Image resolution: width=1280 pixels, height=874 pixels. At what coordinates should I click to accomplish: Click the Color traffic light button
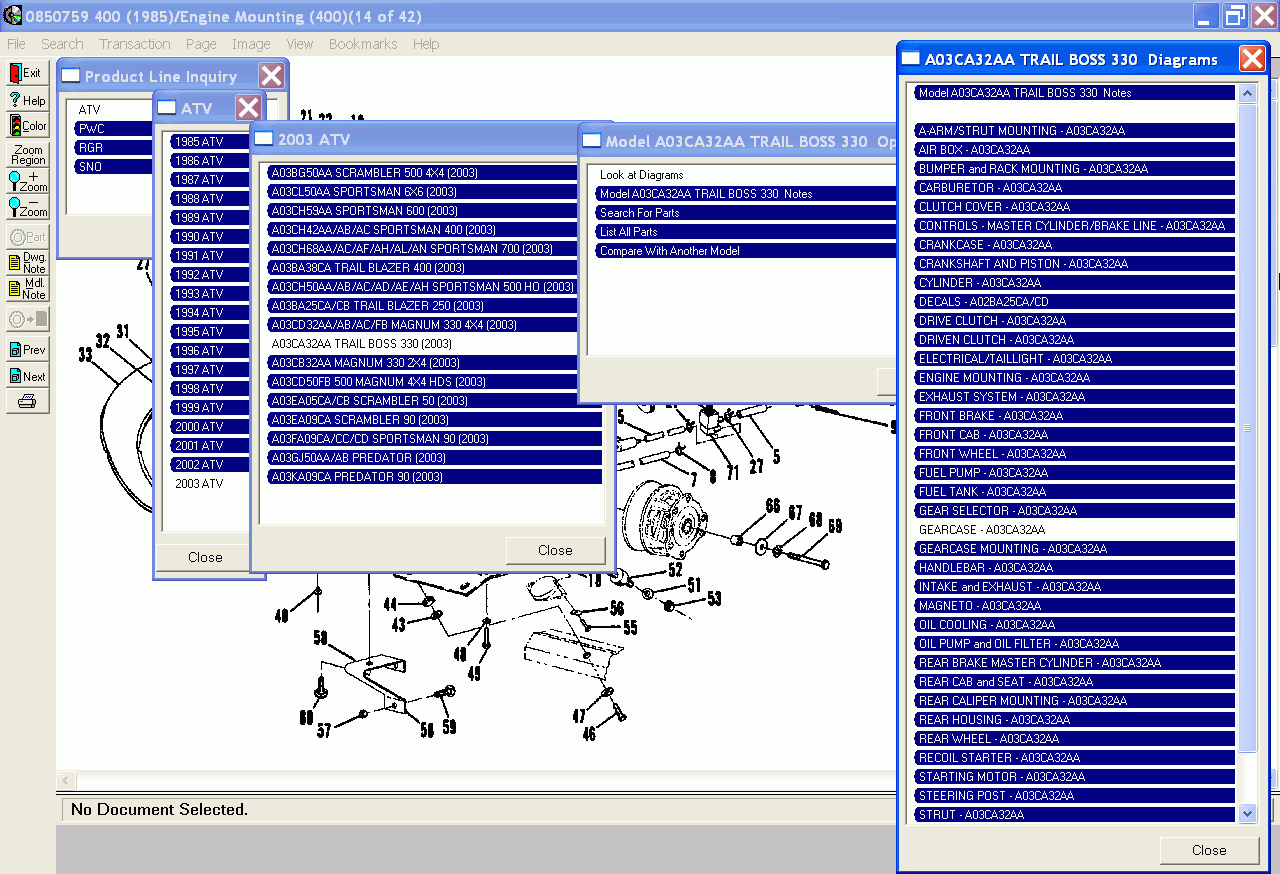(x=27, y=126)
